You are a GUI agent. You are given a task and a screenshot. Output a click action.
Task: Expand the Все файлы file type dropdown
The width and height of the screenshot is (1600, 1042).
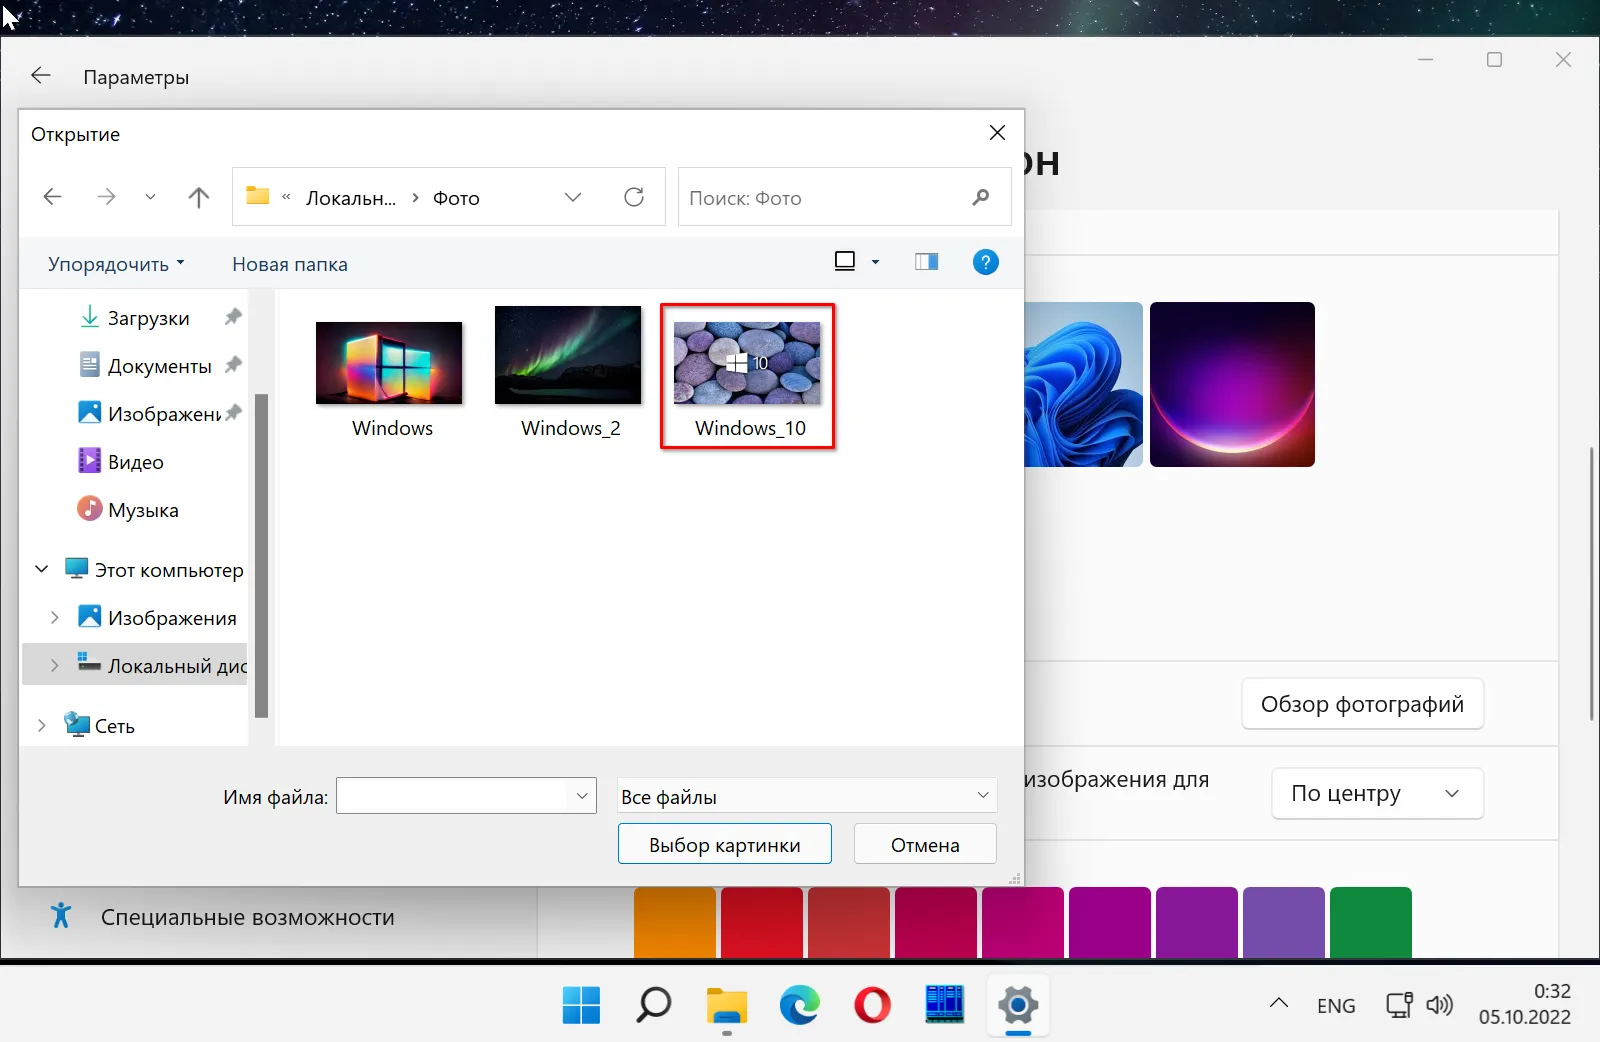point(982,796)
